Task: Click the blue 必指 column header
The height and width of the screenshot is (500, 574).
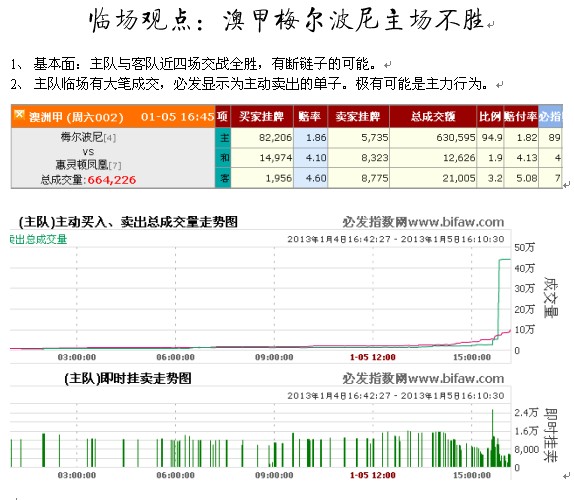Action: (x=550, y=116)
